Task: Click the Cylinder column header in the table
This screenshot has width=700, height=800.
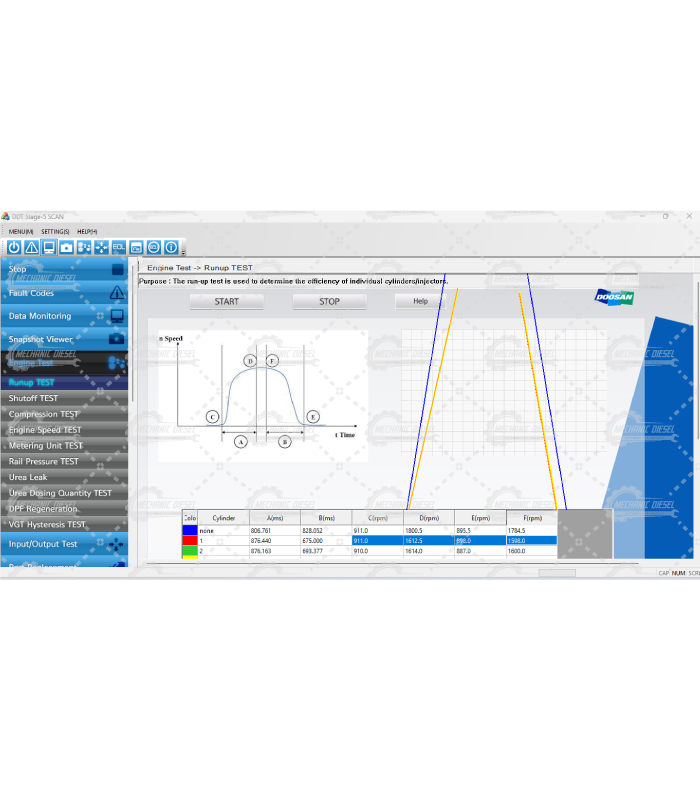Action: pyautogui.click(x=224, y=518)
